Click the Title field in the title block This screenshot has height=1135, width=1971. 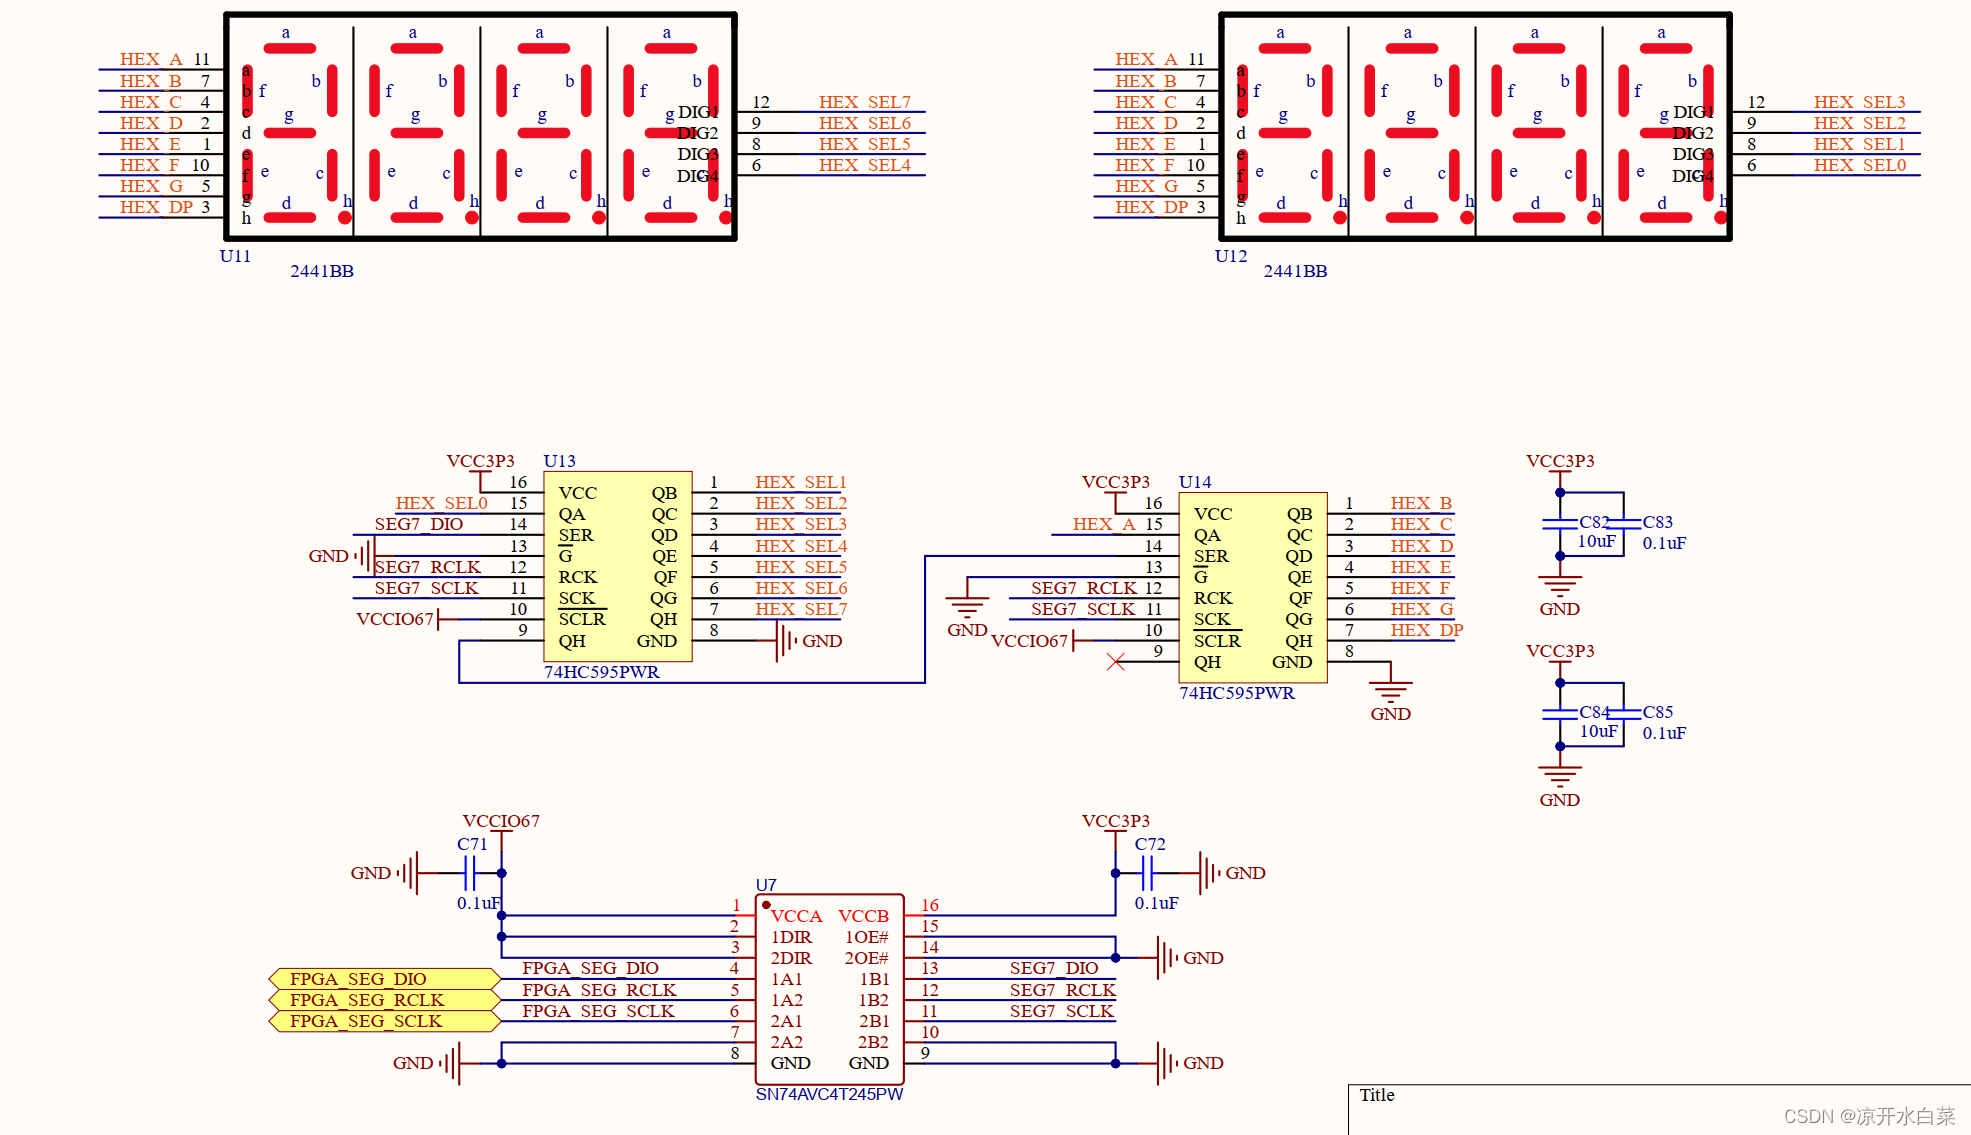point(1378,1095)
